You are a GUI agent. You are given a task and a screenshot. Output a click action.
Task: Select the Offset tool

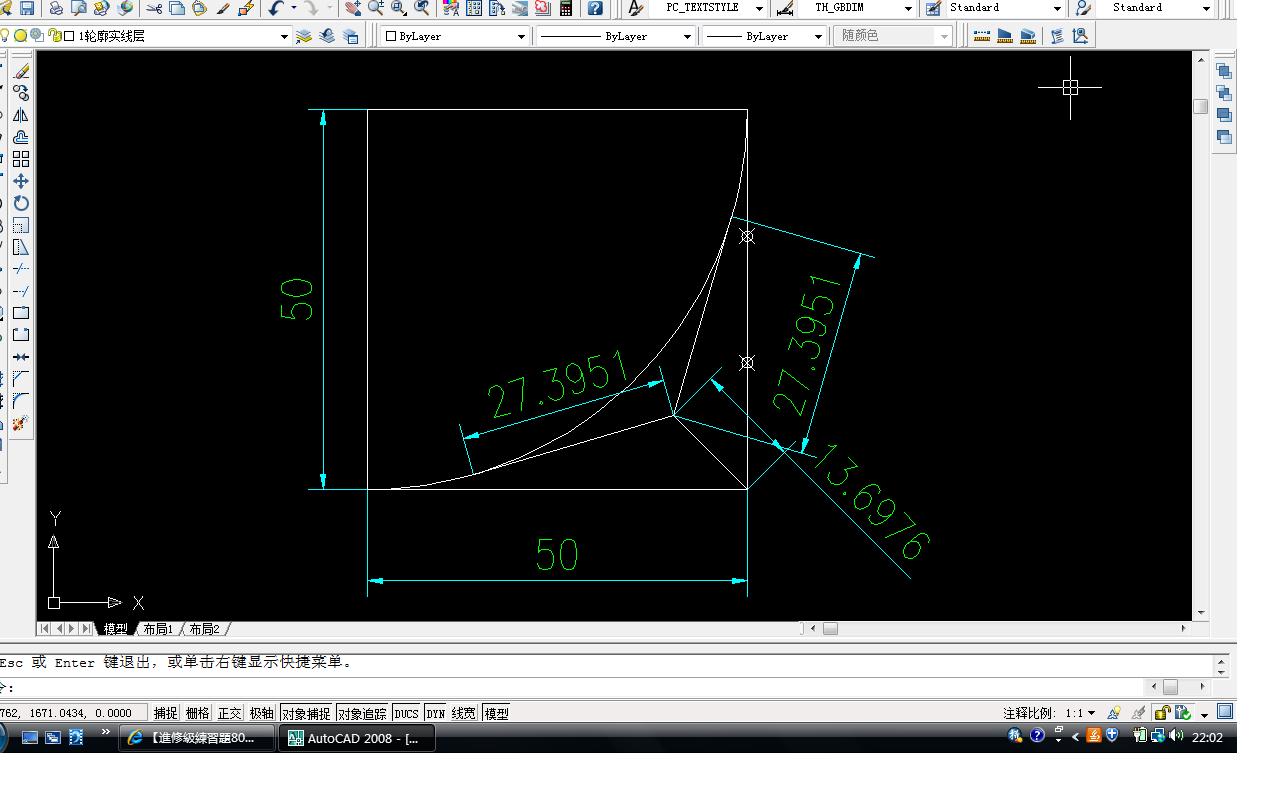tap(20, 137)
